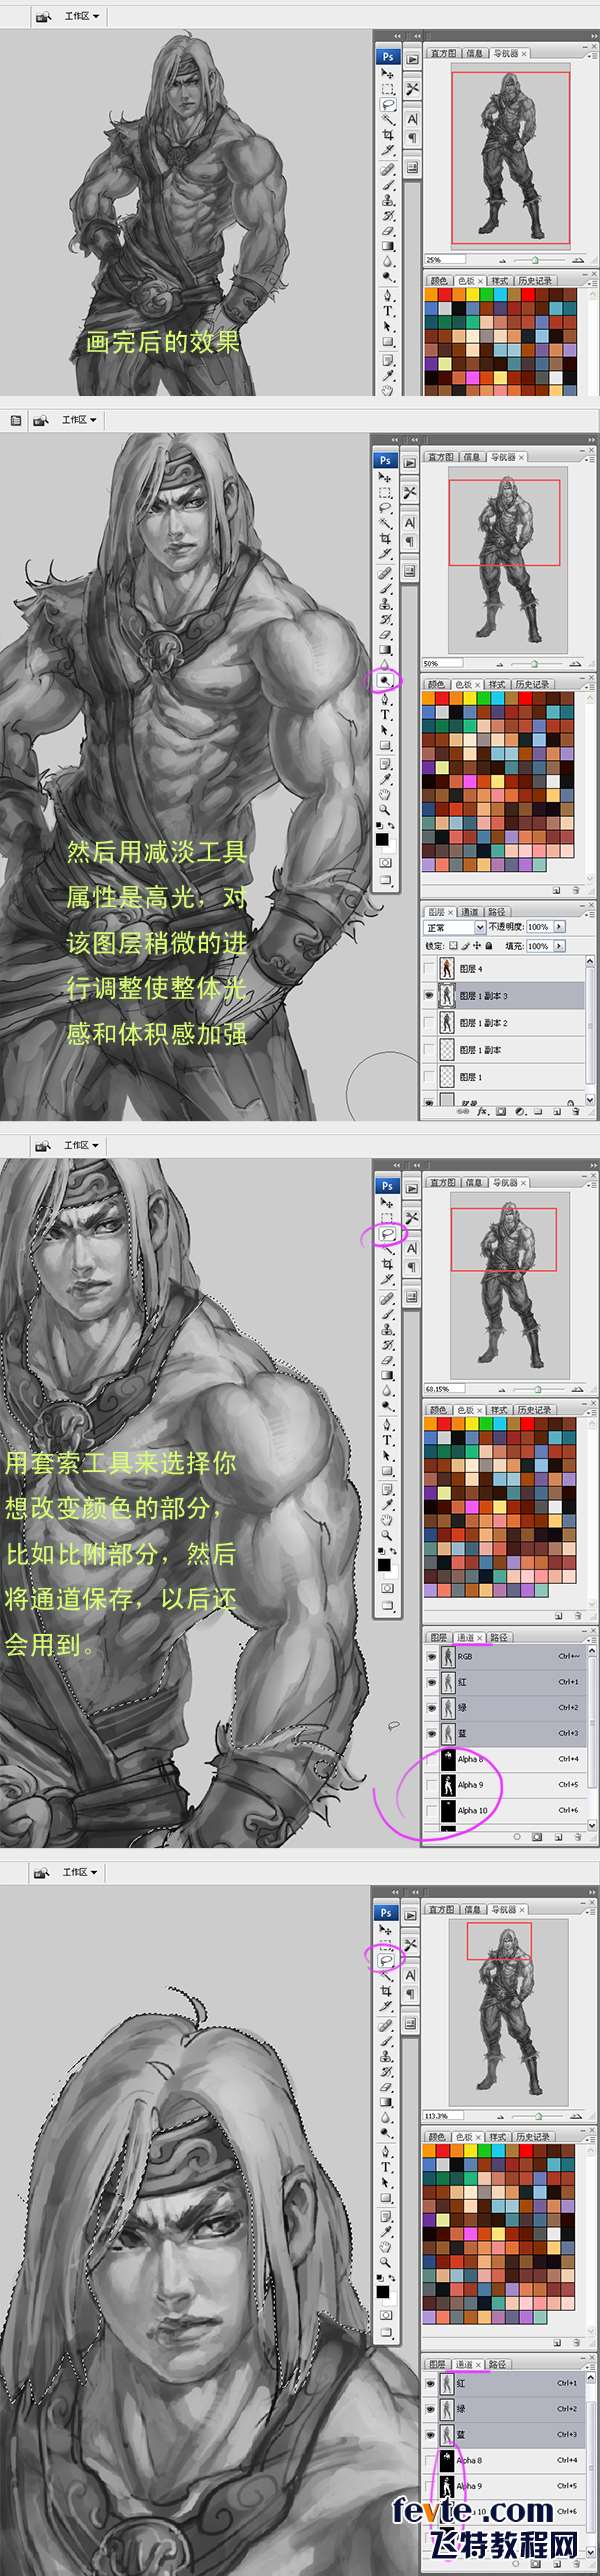Image resolution: width=600 pixels, height=2576 pixels.
Task: Open the 直方图 tab in the 25% zoom workspace
Action: pos(443,53)
